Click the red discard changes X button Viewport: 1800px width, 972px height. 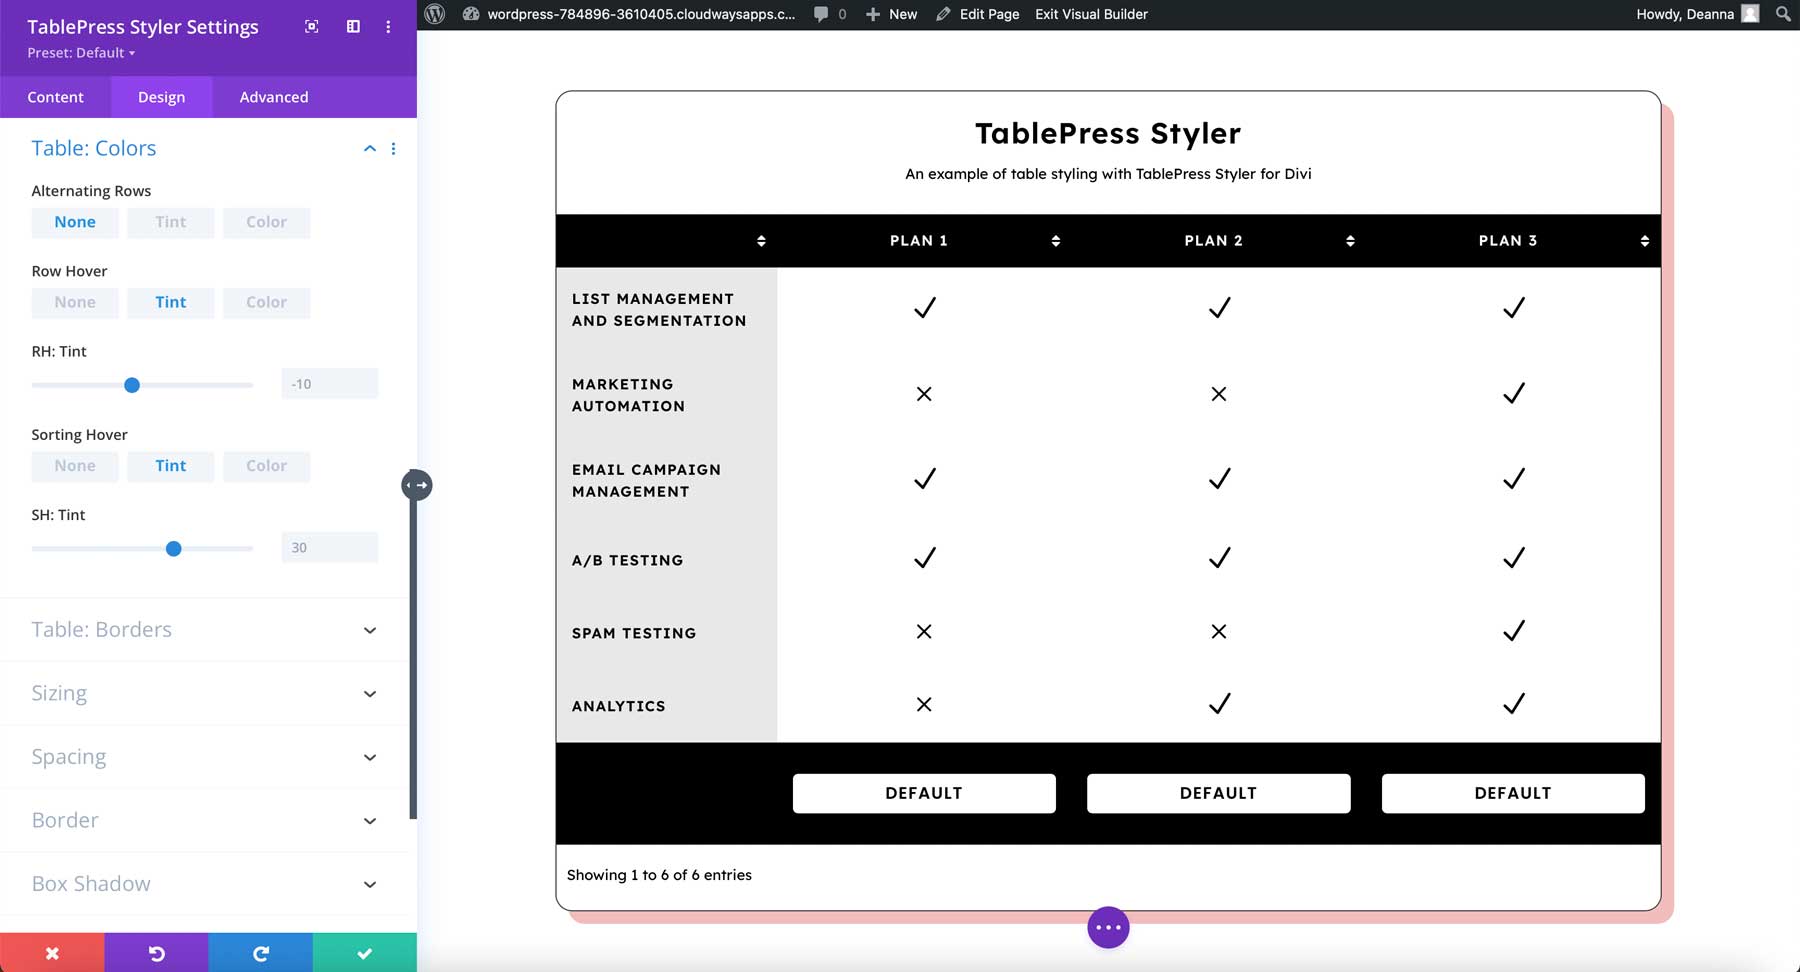pyautogui.click(x=52, y=953)
